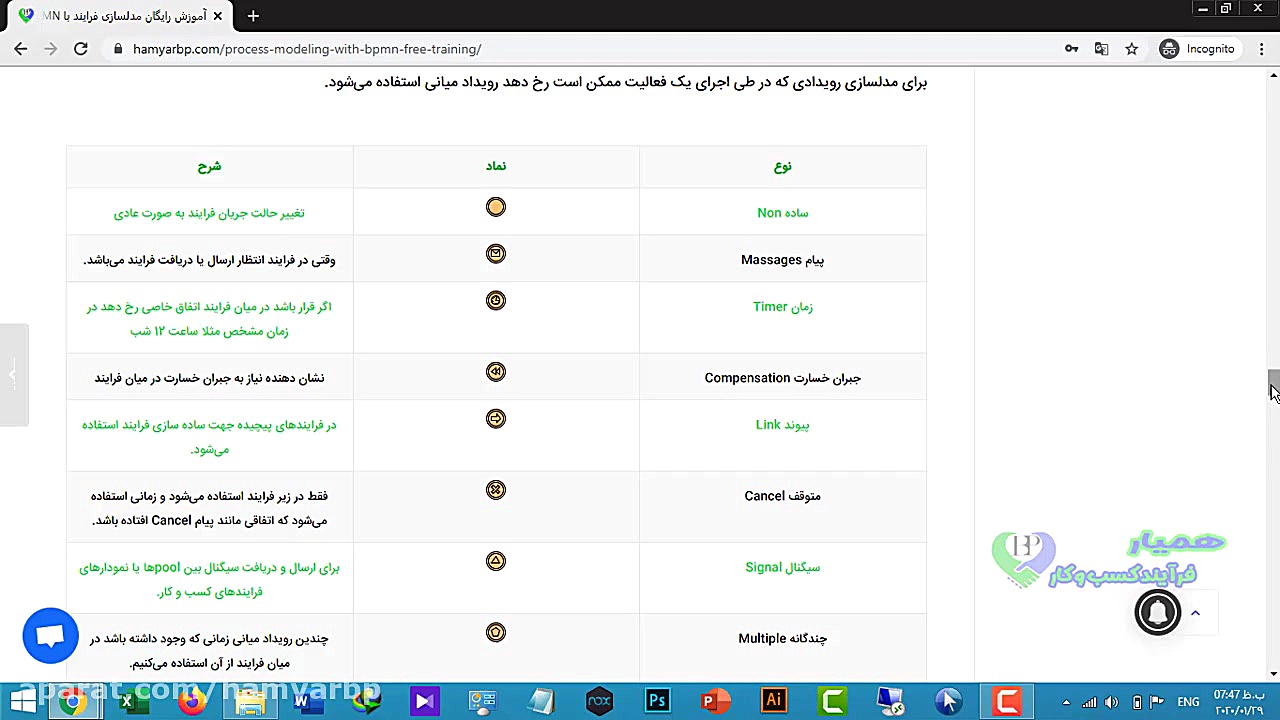Open Illustrator from the taskbar
The image size is (1280, 720).
click(773, 701)
